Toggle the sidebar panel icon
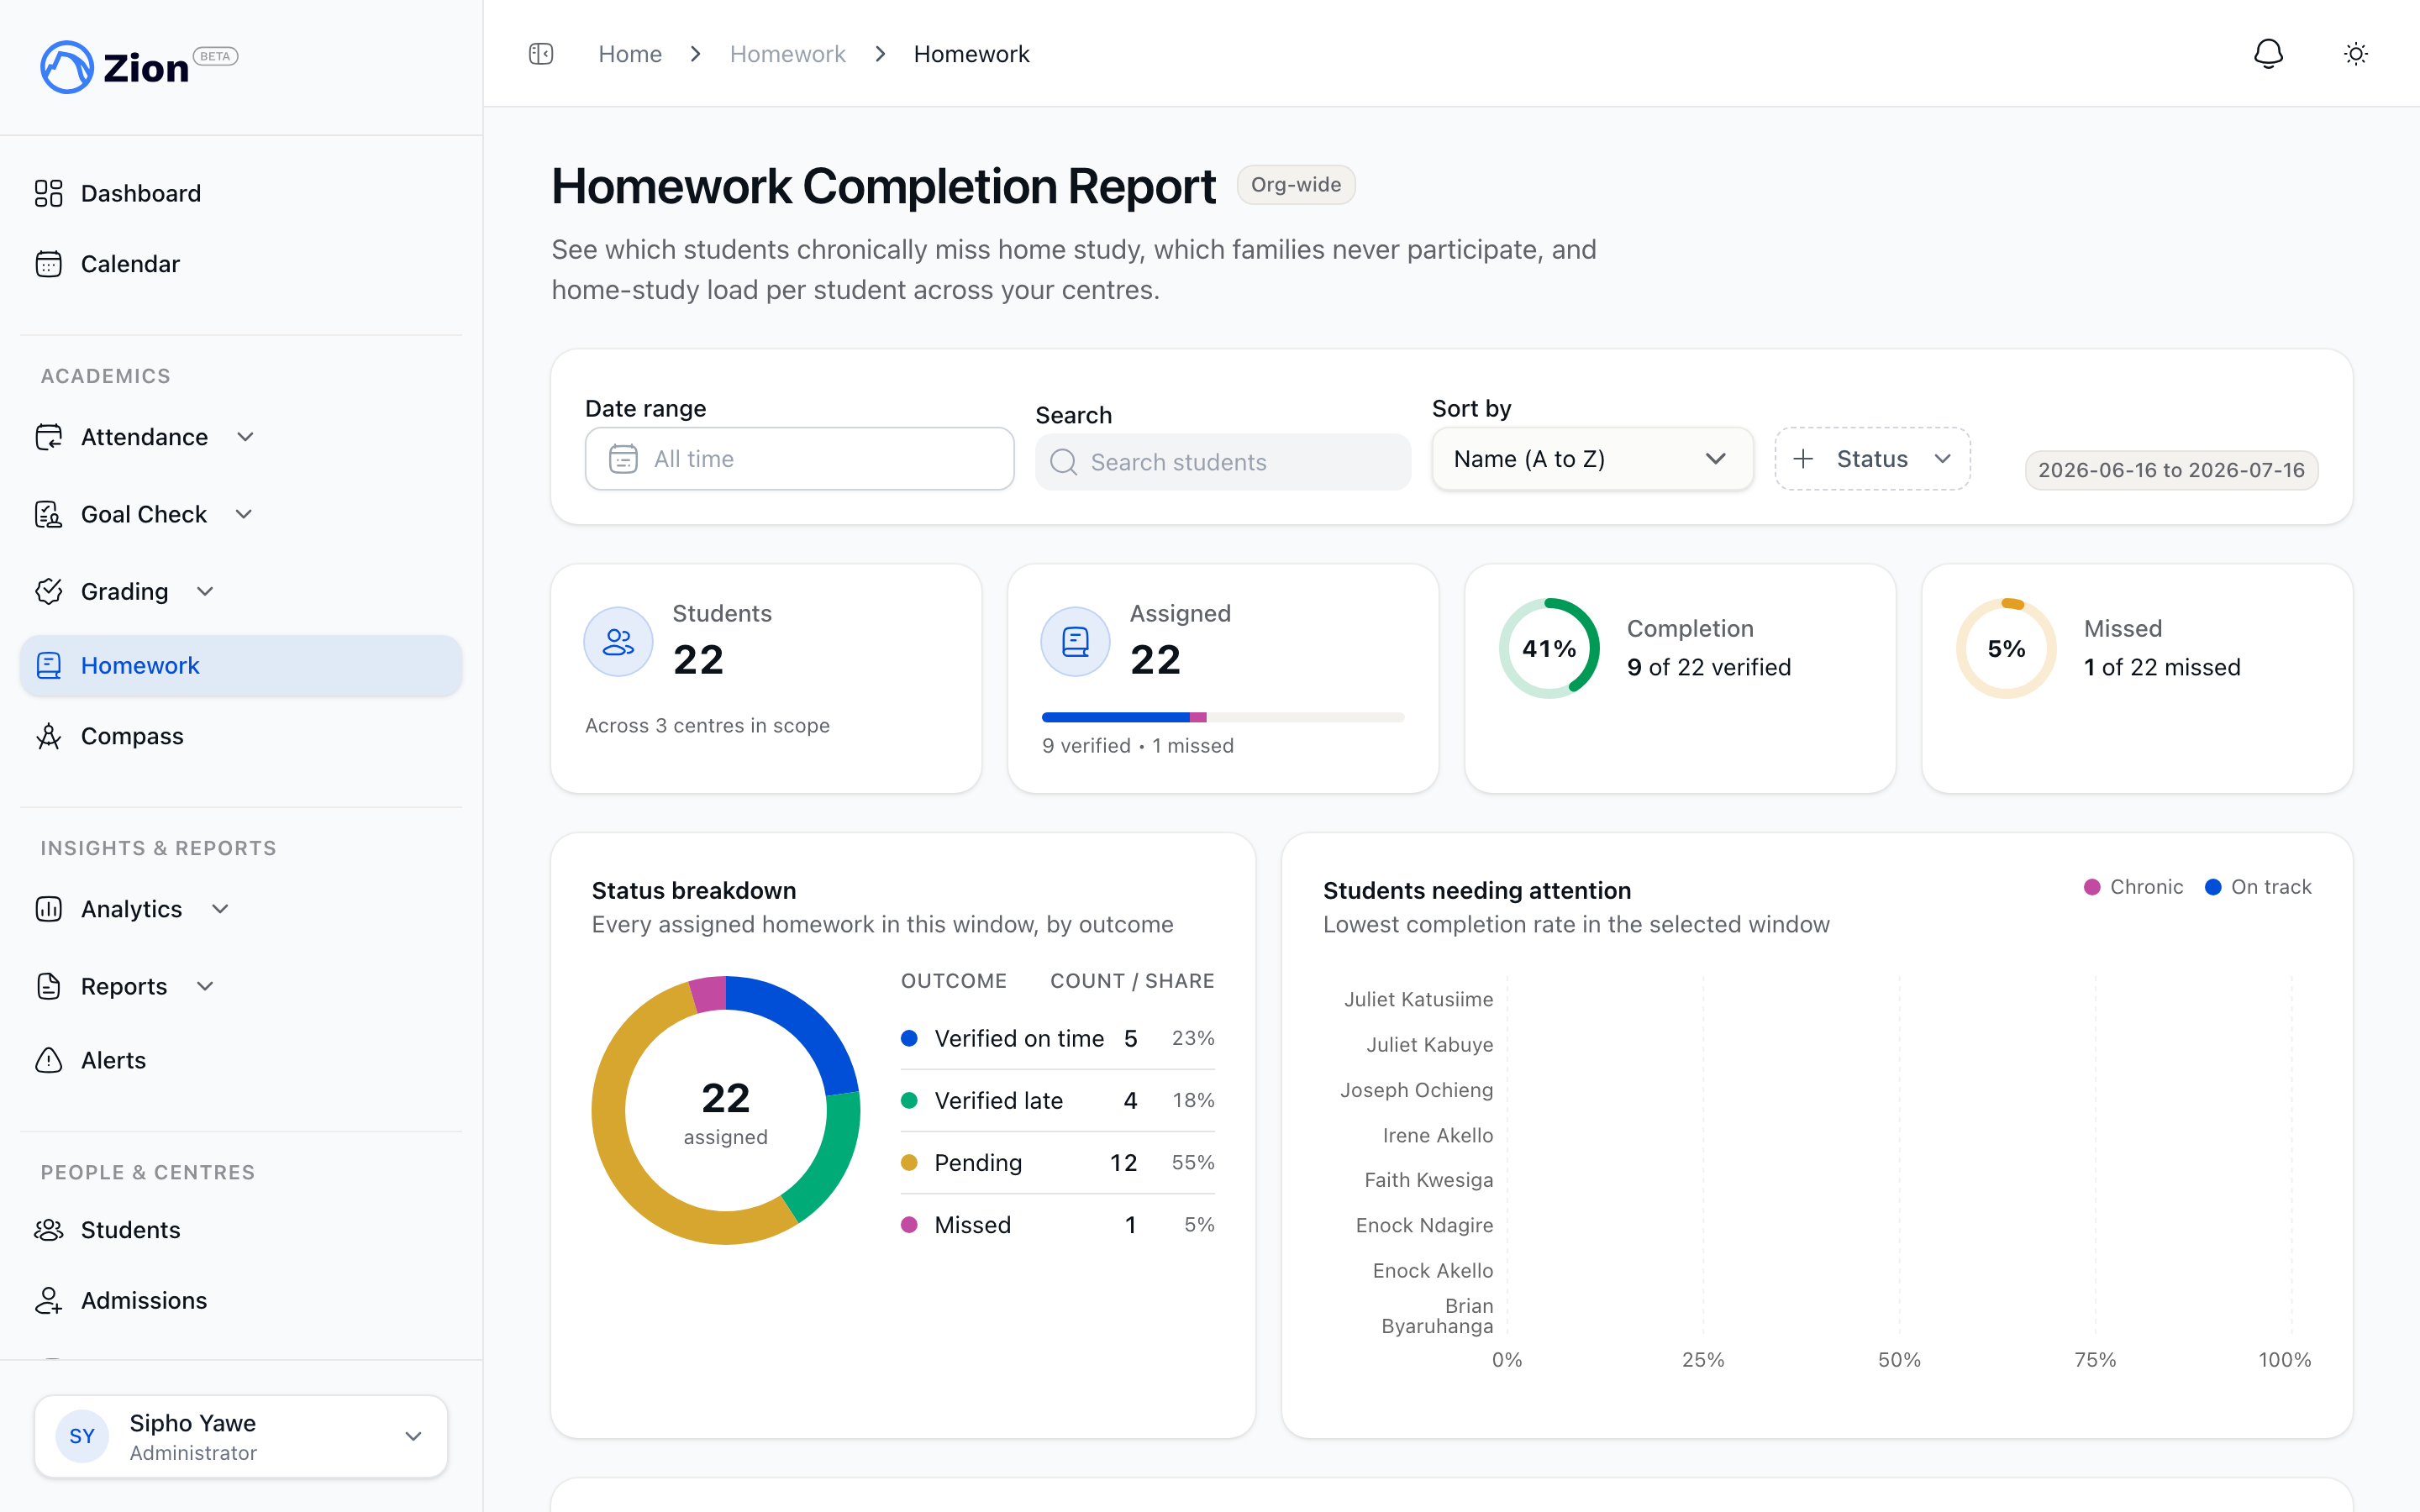This screenshot has width=2420, height=1512. point(541,54)
